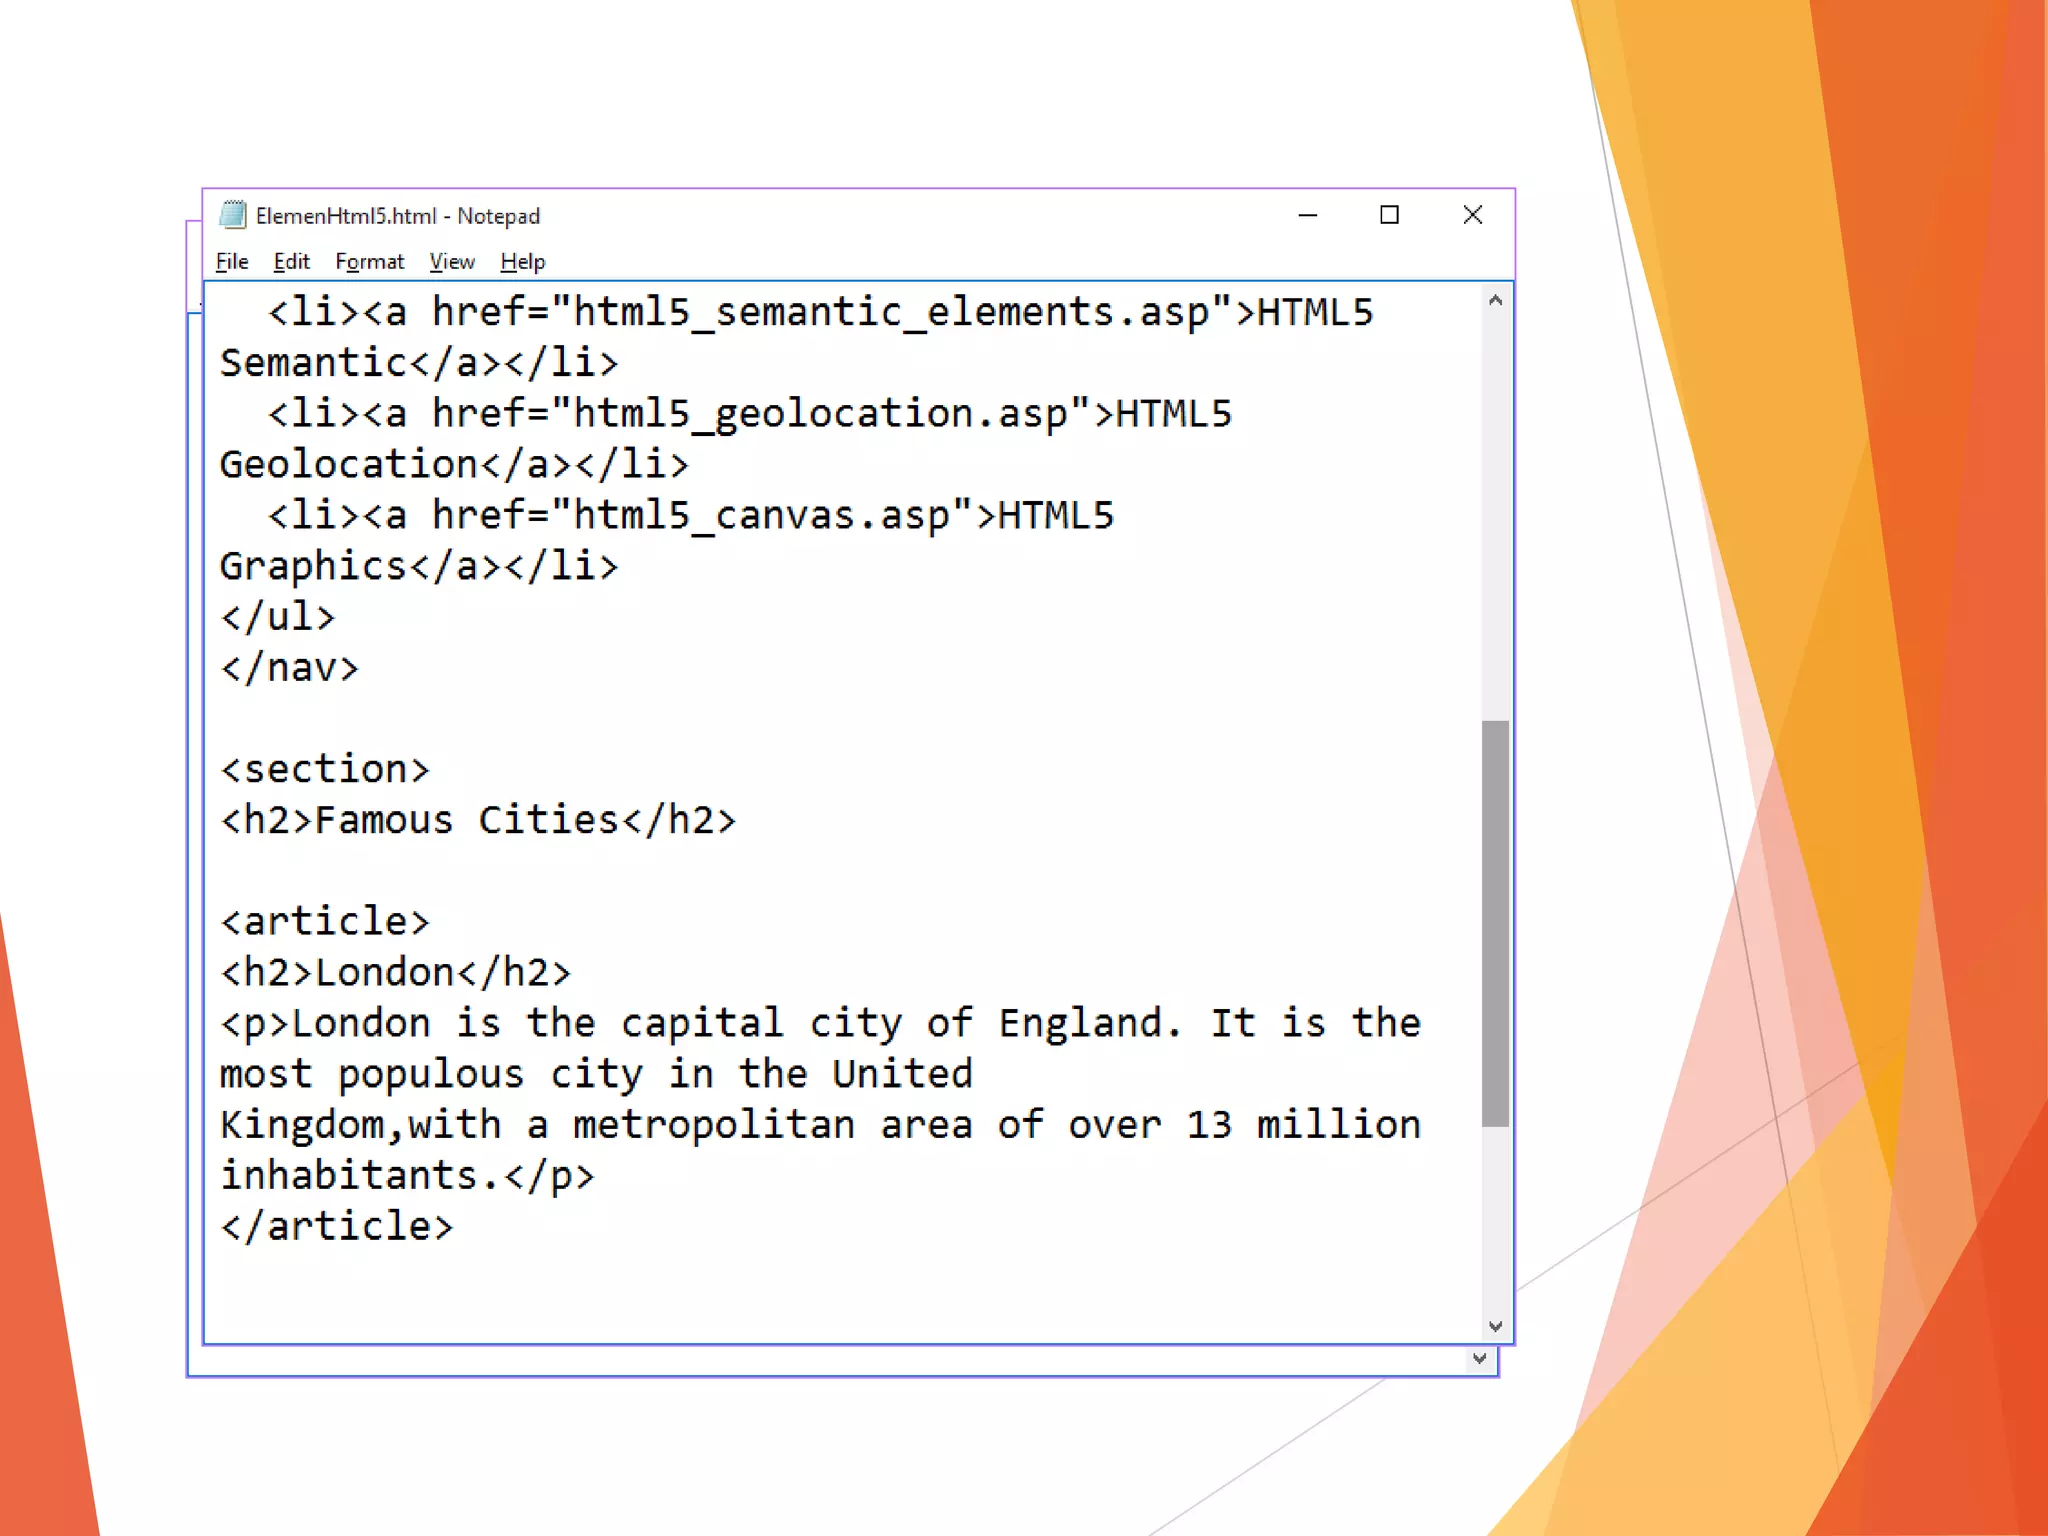Click the scroll down arrow in Notepad
2048x1536 pixels.
tap(1495, 1327)
